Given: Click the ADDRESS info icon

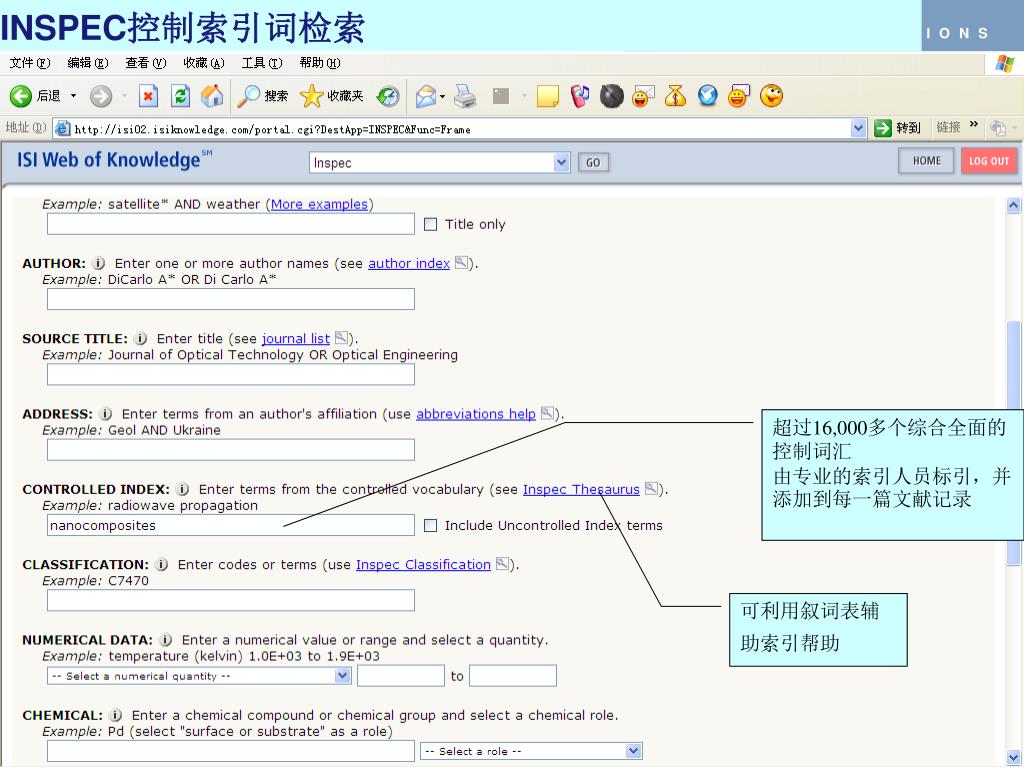Looking at the screenshot, I should [x=105, y=414].
